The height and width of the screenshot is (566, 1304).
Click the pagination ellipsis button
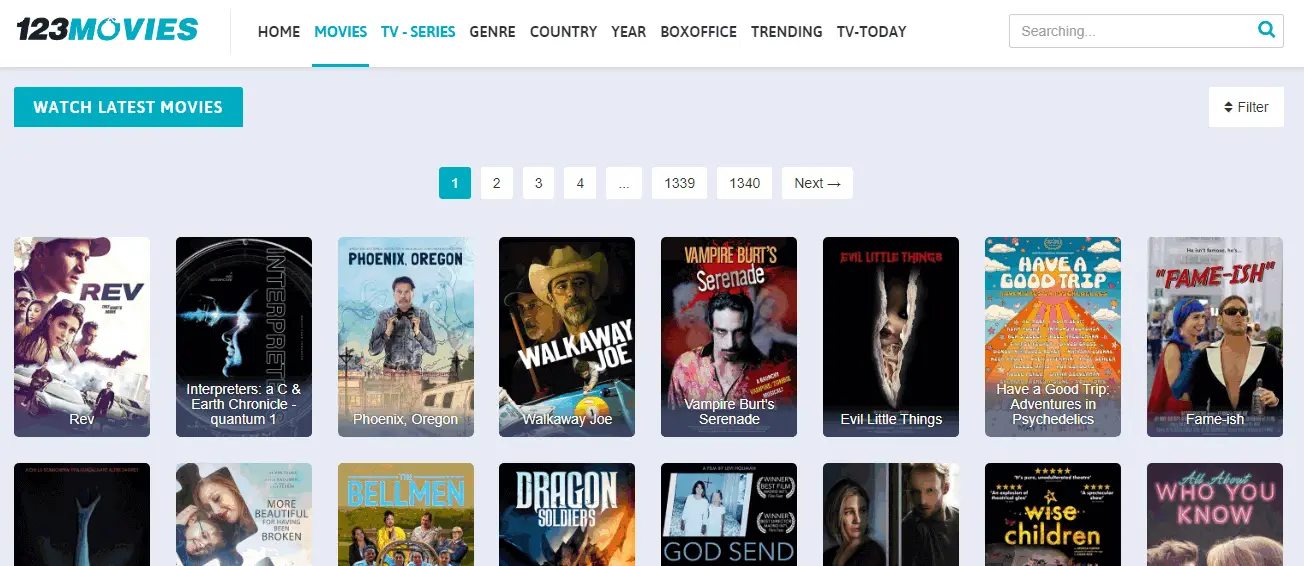pyautogui.click(x=624, y=183)
